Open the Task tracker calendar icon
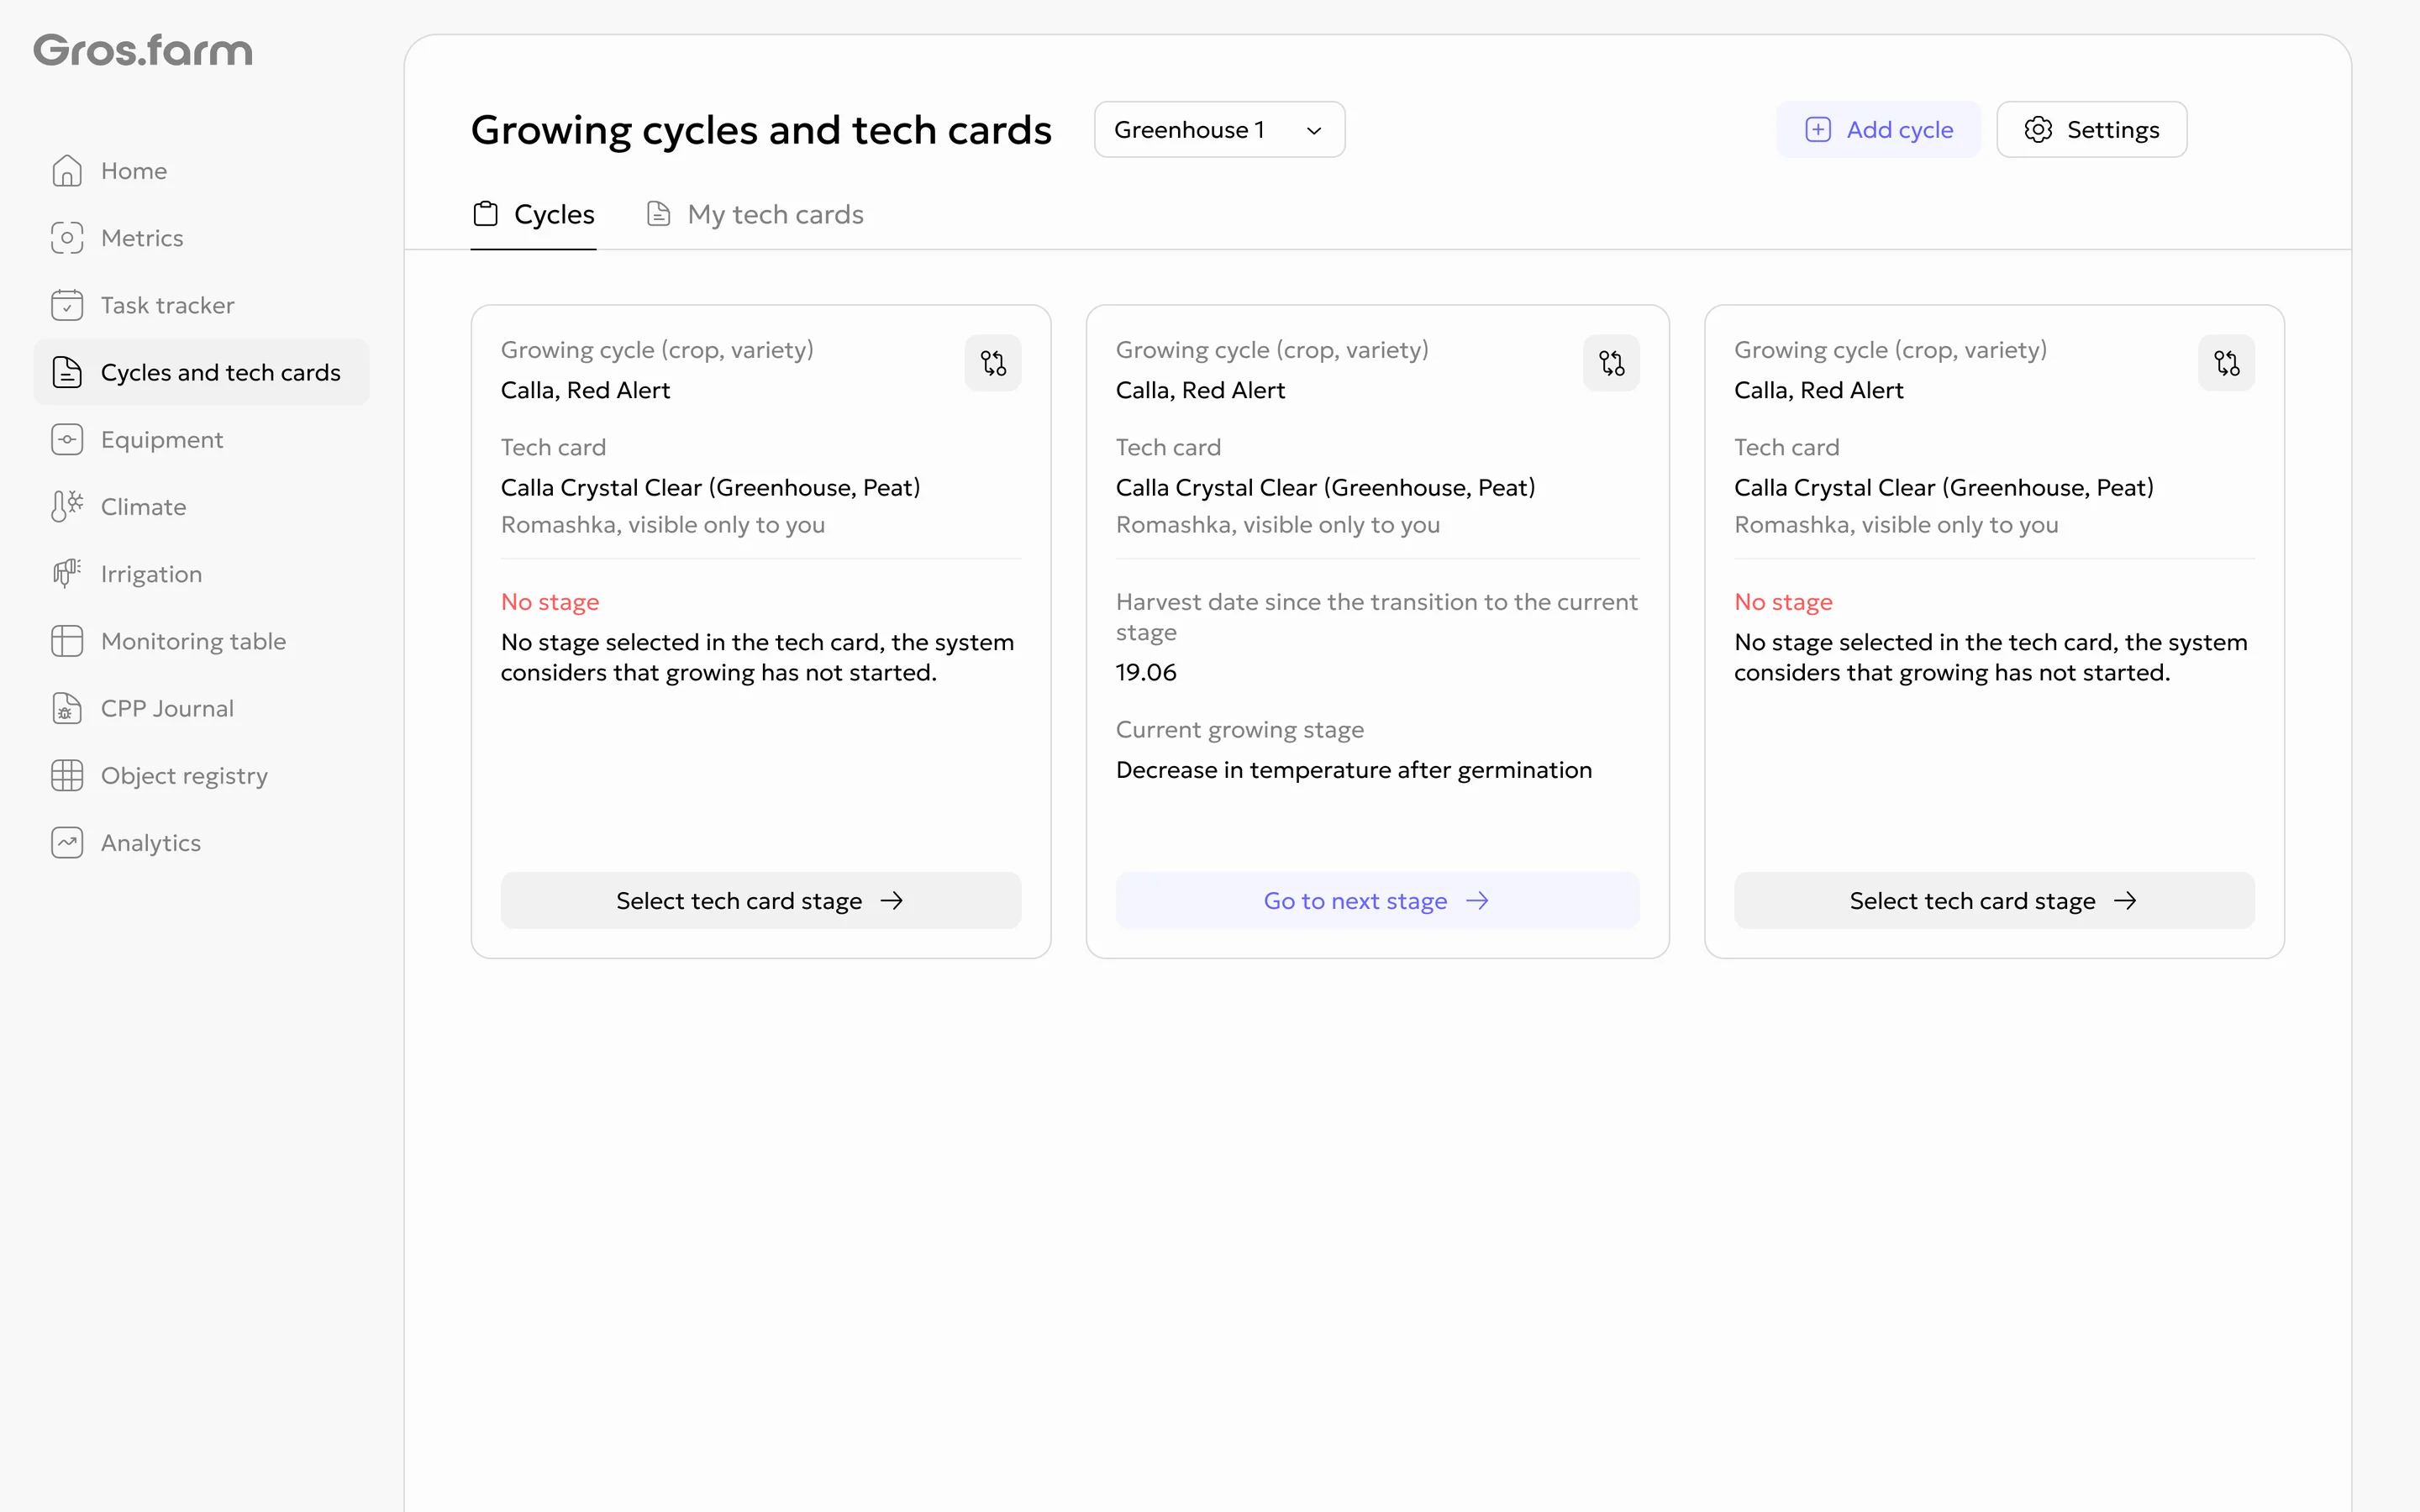This screenshot has width=2420, height=1512. [x=67, y=305]
